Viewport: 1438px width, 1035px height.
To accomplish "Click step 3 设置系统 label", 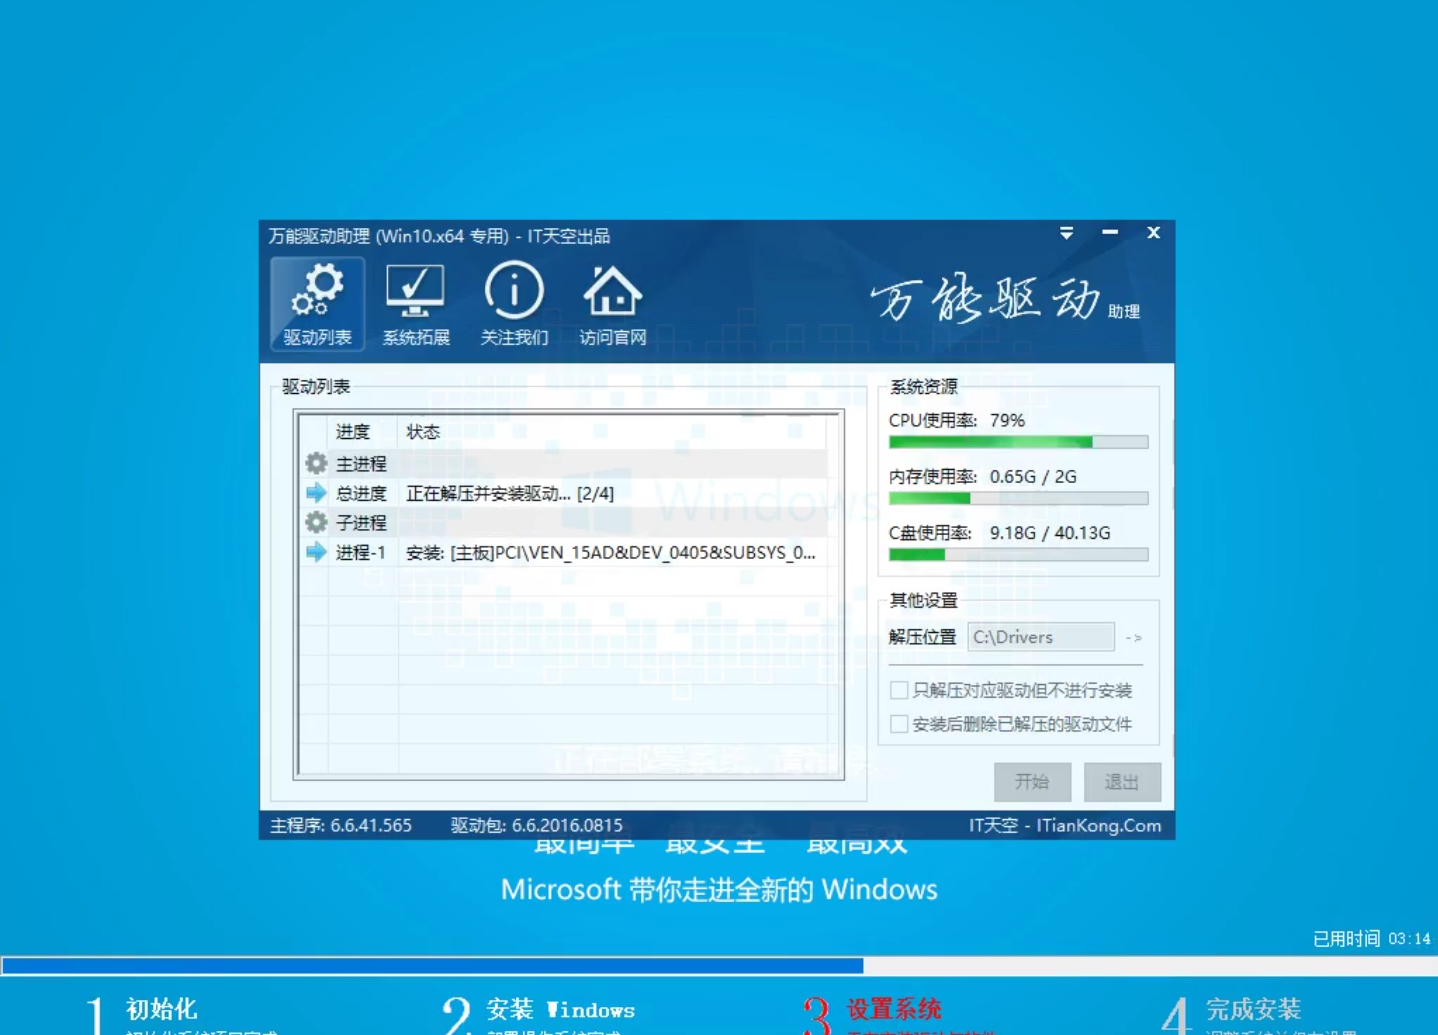I will pyautogui.click(x=894, y=1009).
